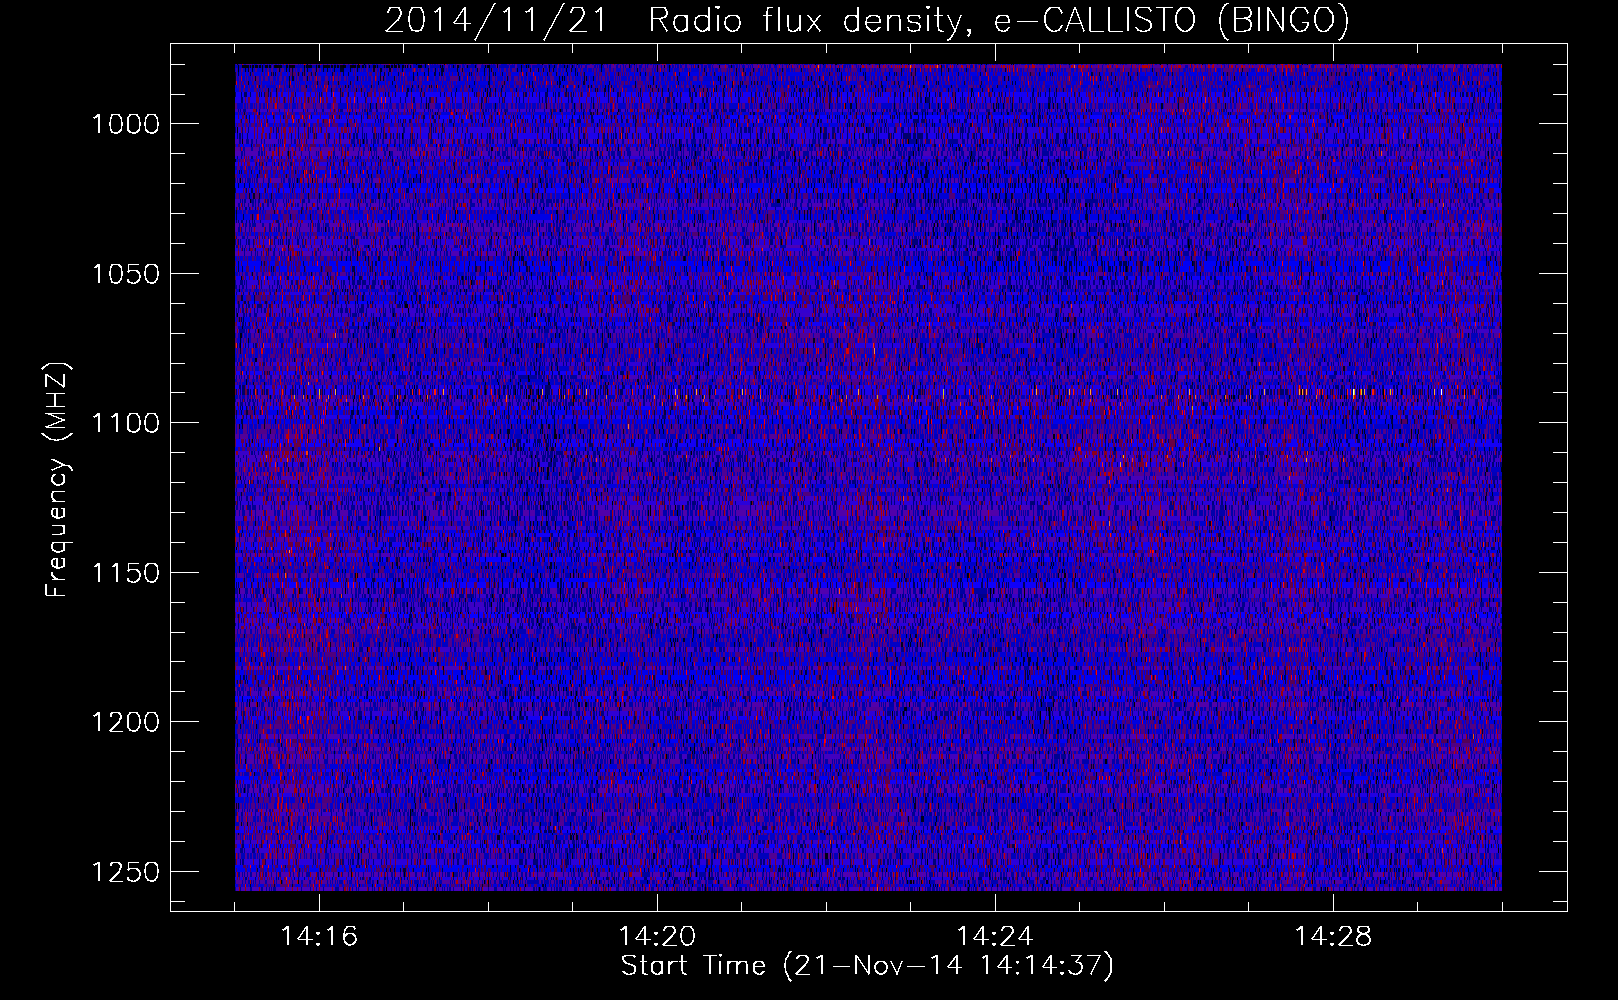This screenshot has height=1000, width=1618.
Task: Click the 1000 frequency tick label
Action: coord(126,124)
